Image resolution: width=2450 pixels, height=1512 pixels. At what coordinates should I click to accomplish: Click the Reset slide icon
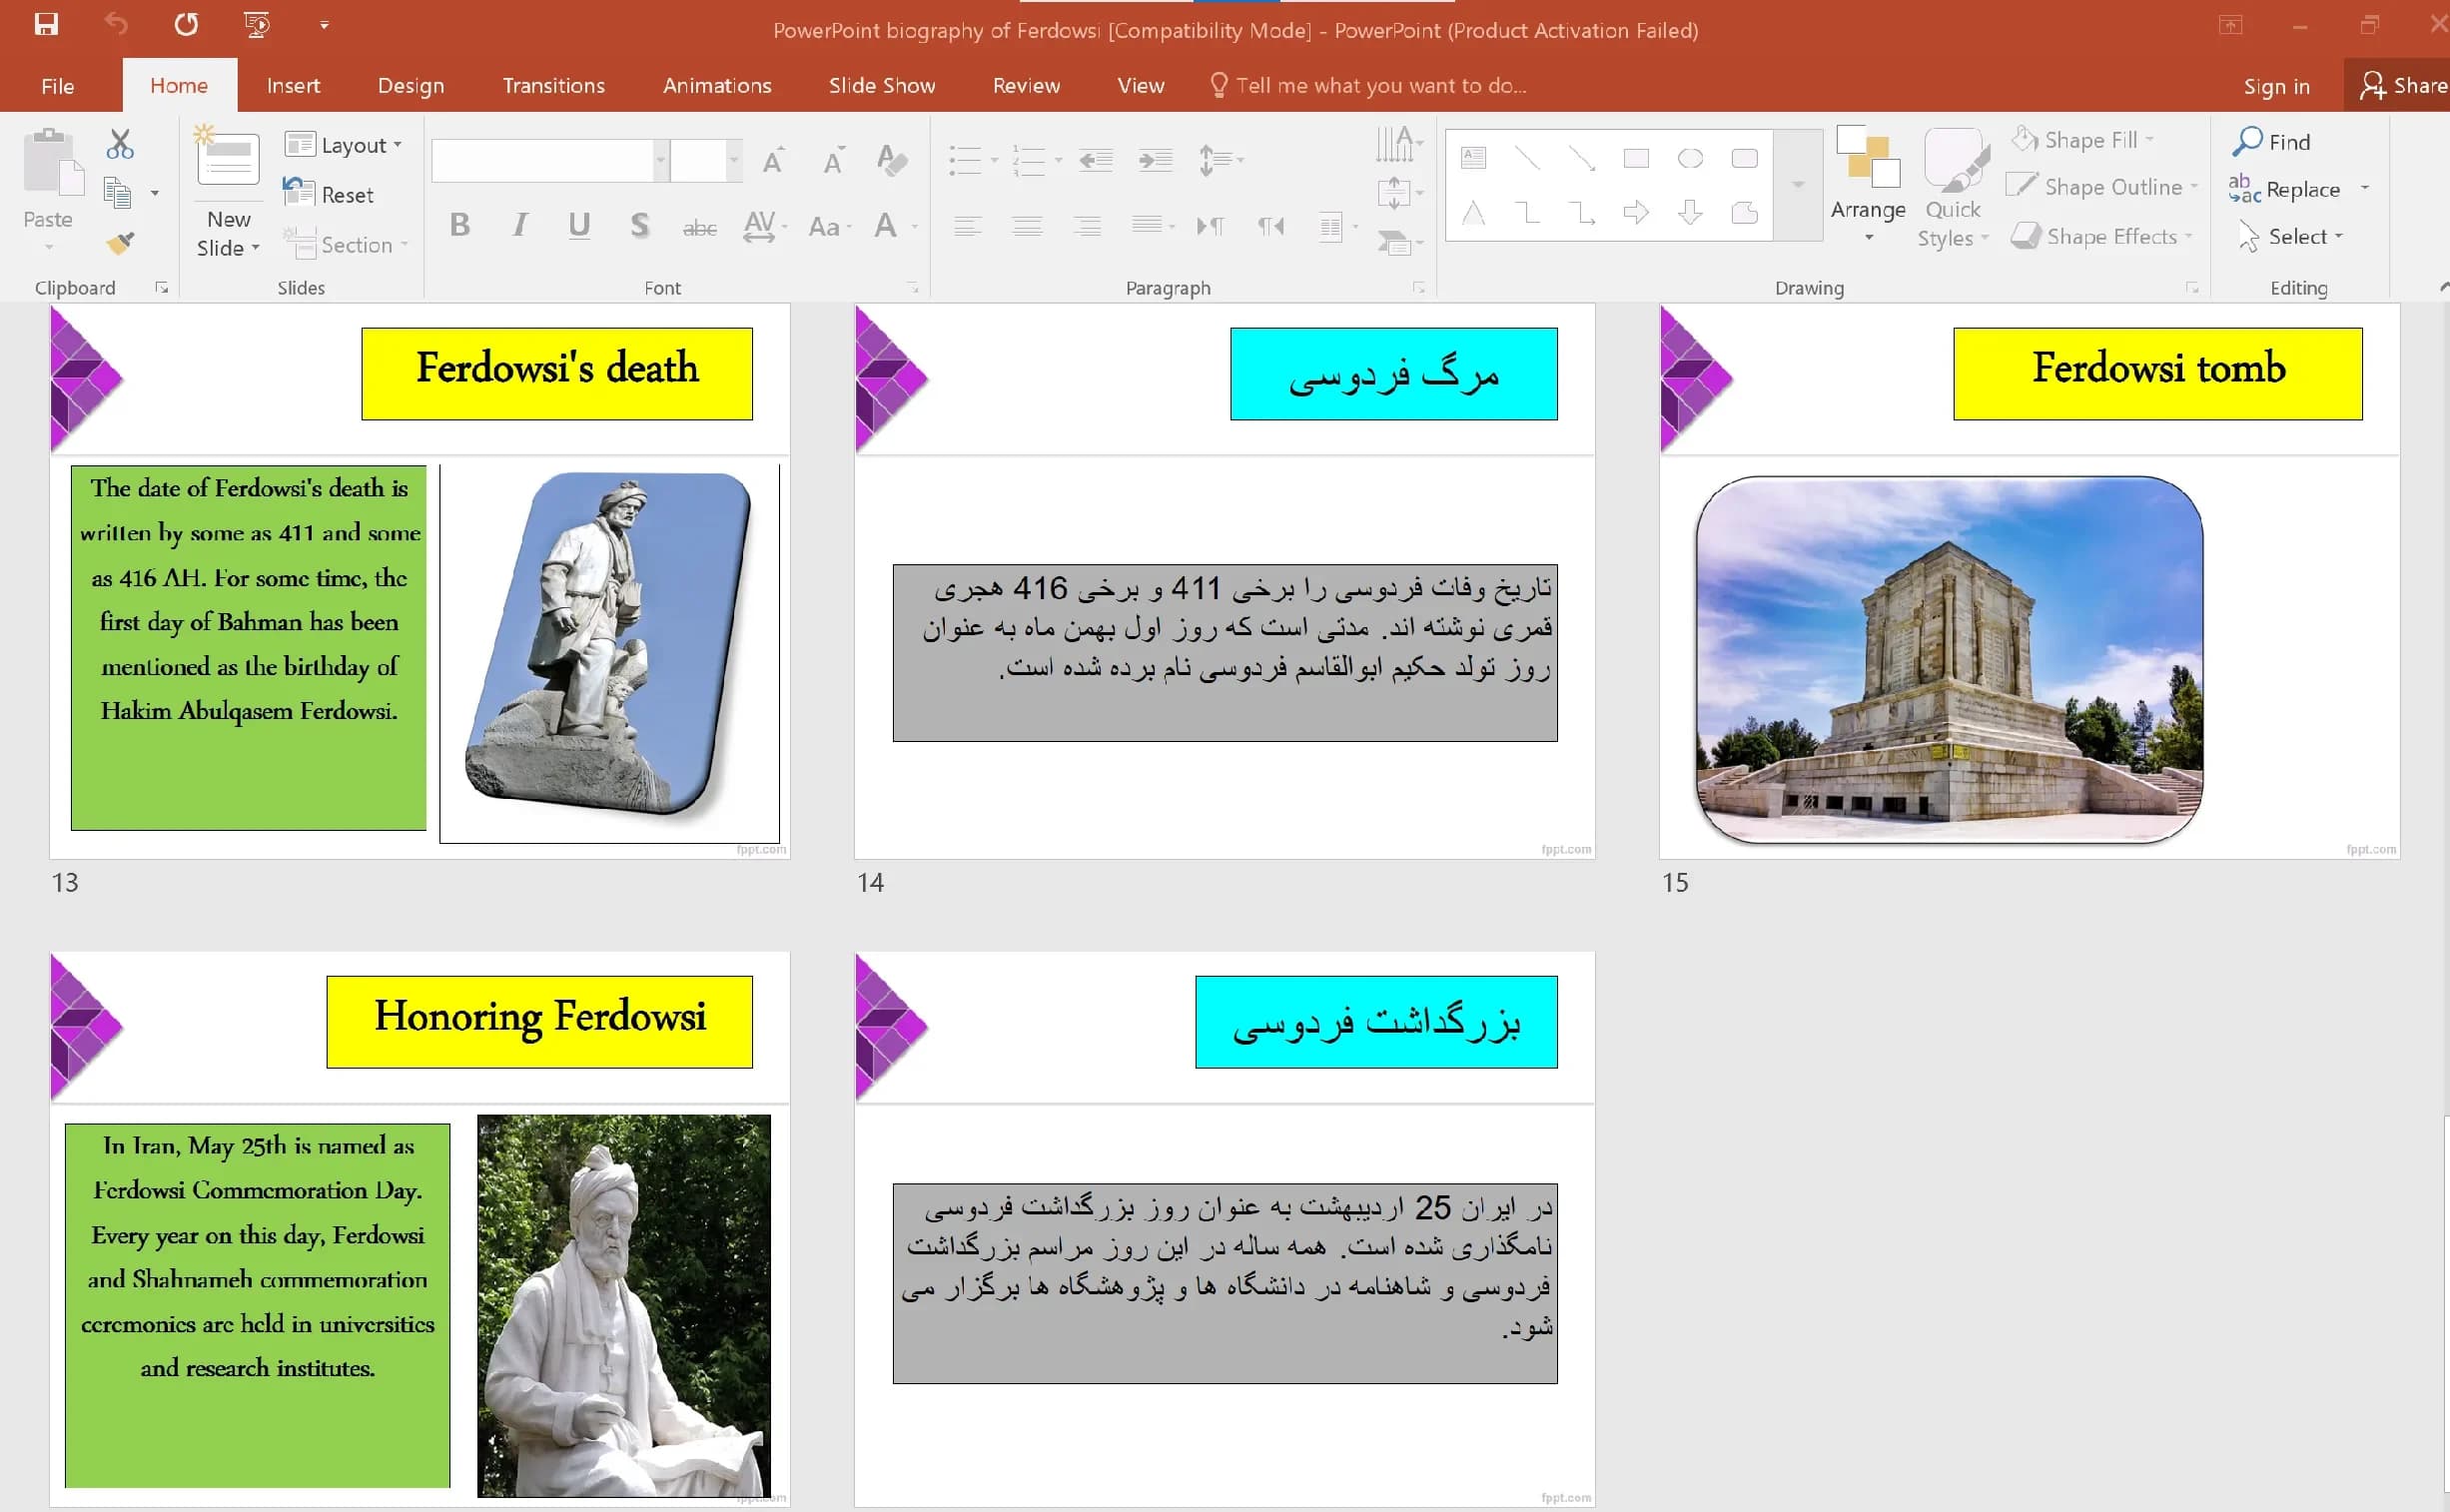pos(328,194)
